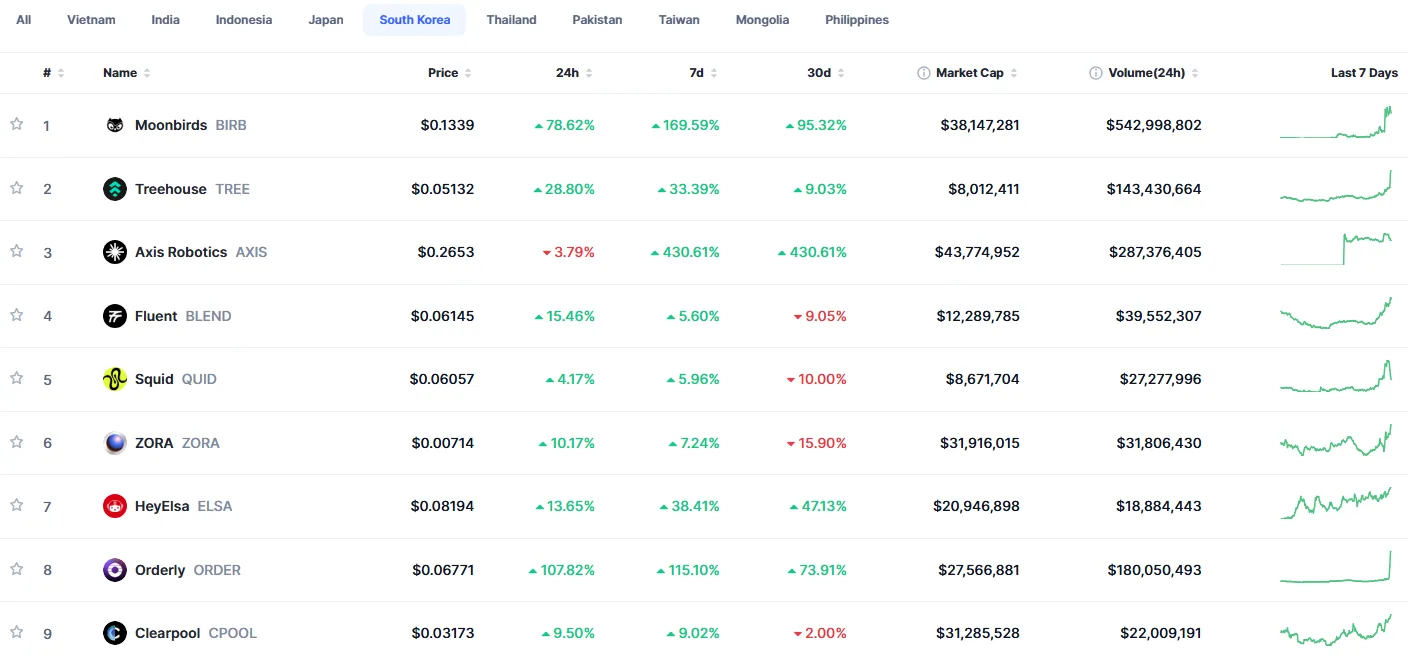Image resolution: width=1408 pixels, height=660 pixels.
Task: Switch to the Vietnam tab
Action: coord(91,20)
